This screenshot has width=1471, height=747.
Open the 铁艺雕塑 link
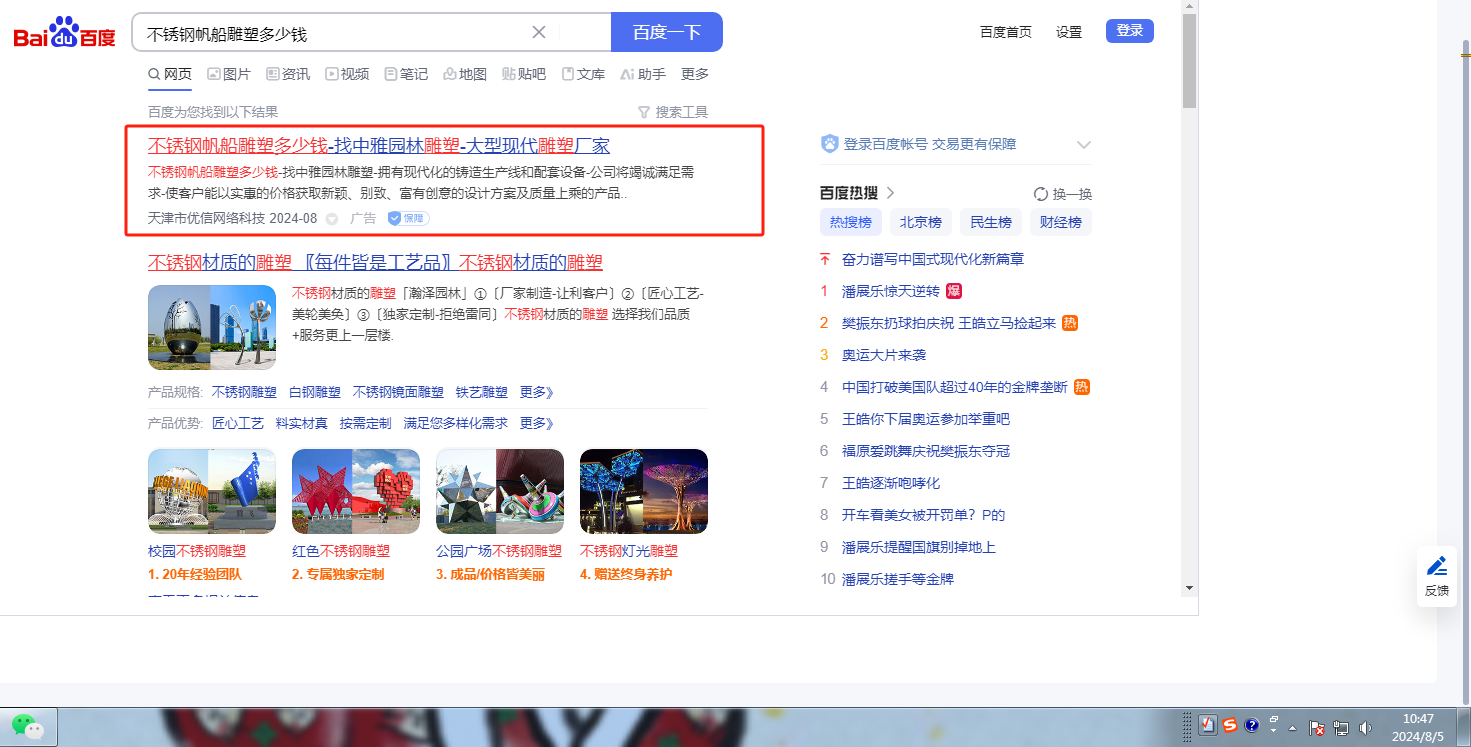pos(482,392)
